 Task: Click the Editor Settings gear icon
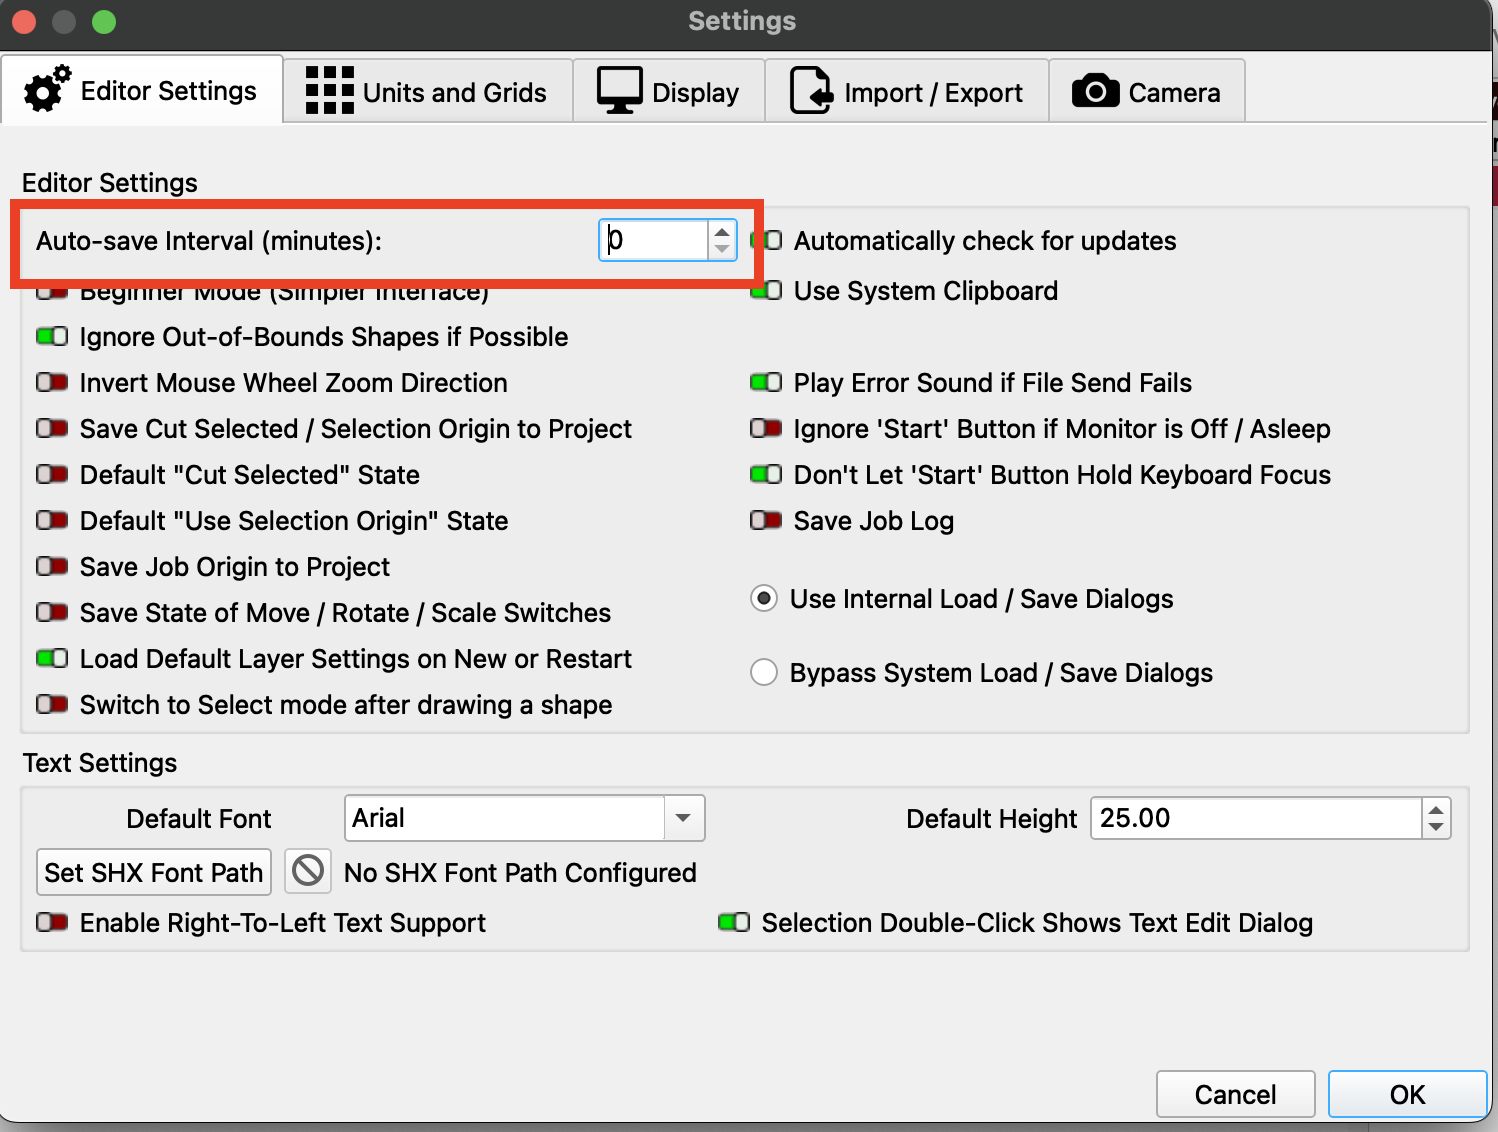[x=47, y=89]
